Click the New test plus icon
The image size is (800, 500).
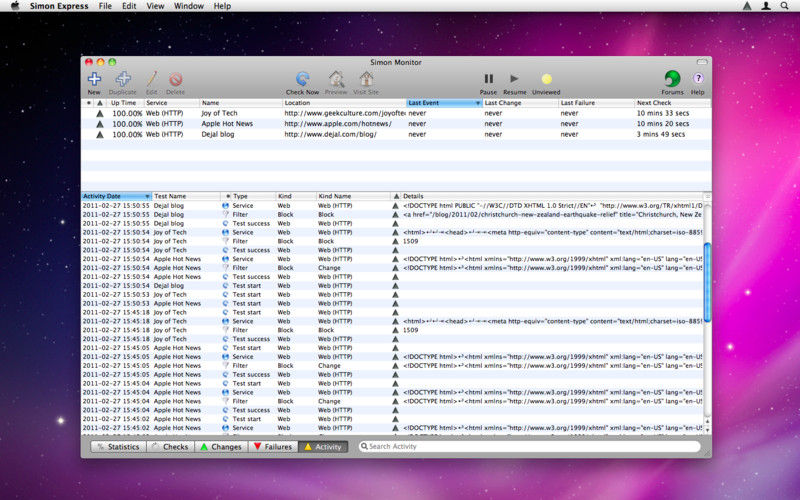click(94, 79)
